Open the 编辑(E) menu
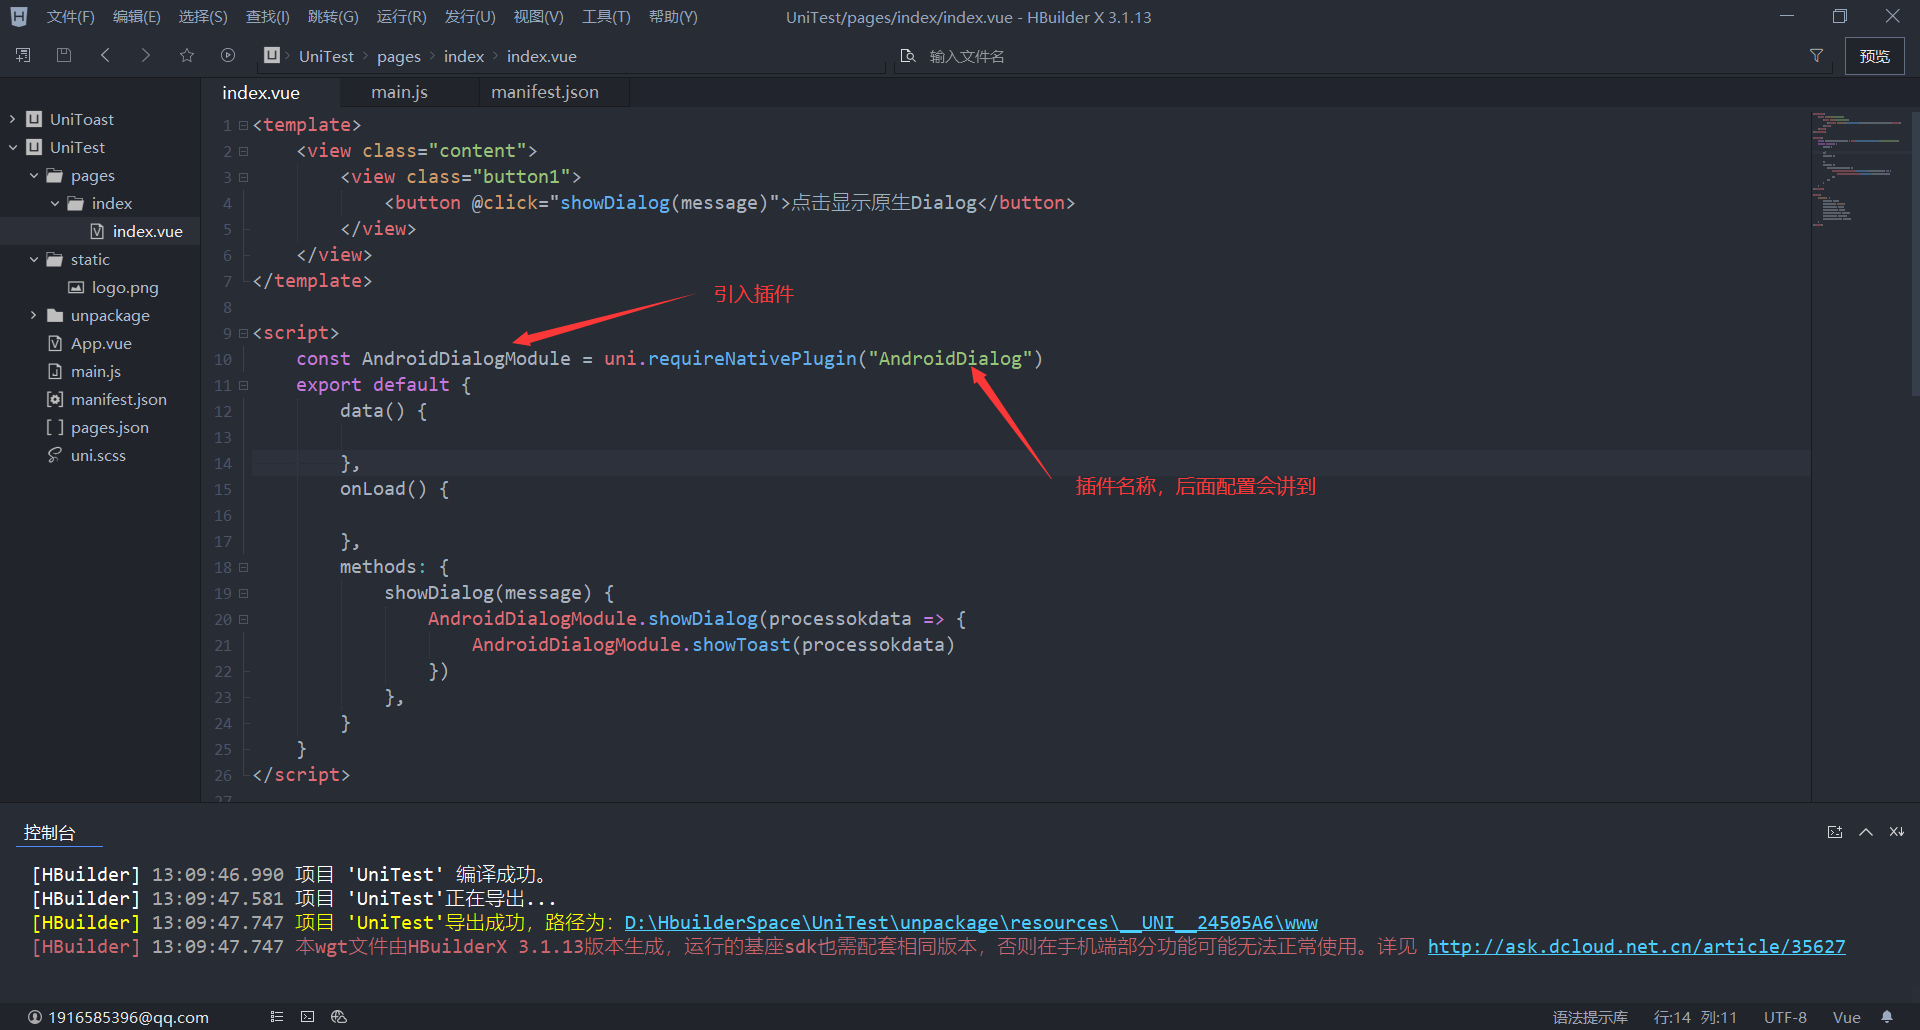This screenshot has width=1920, height=1030. point(136,17)
